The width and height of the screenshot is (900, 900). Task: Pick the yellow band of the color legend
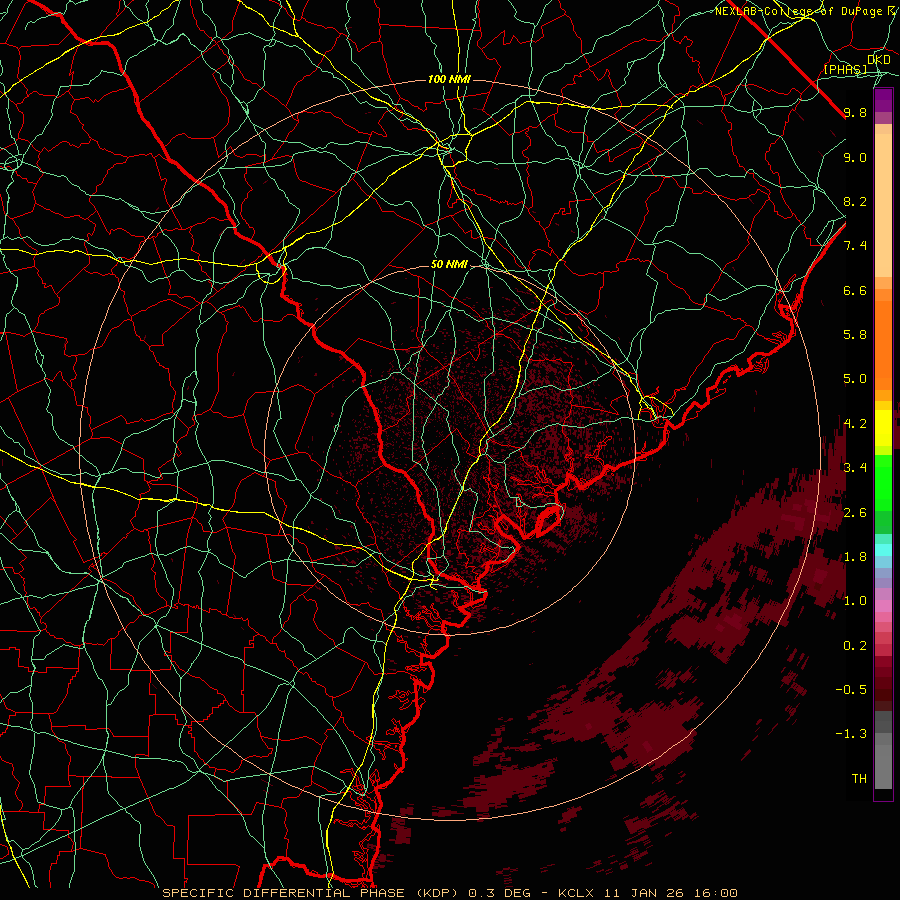coord(883,428)
